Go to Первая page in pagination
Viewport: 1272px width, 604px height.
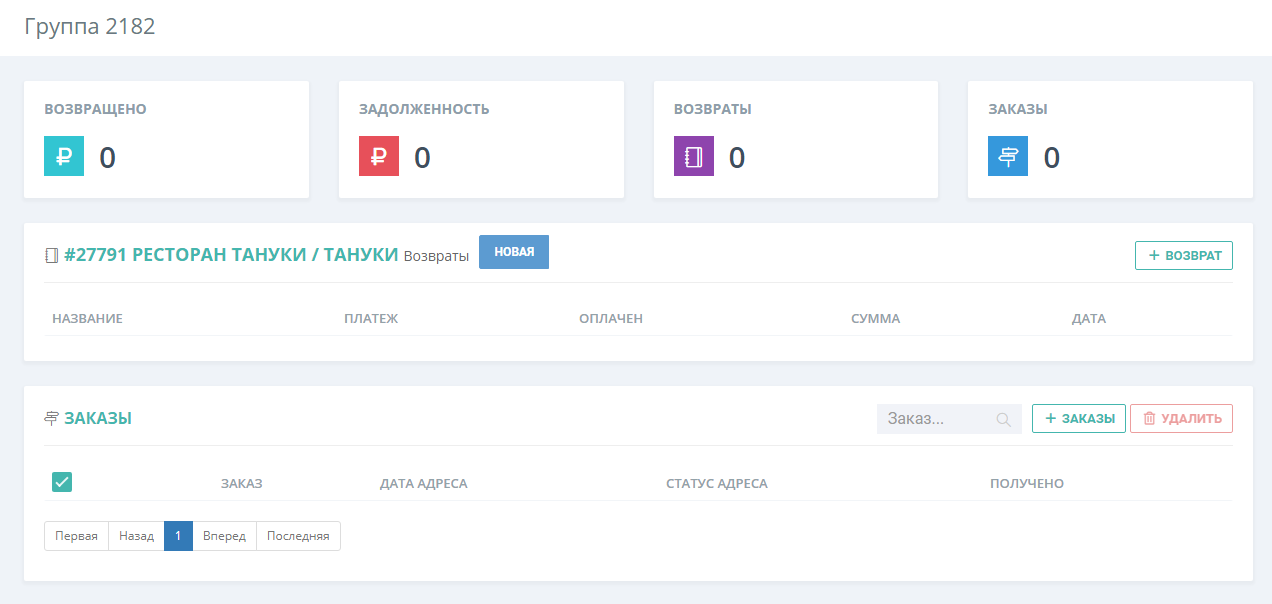coord(76,536)
